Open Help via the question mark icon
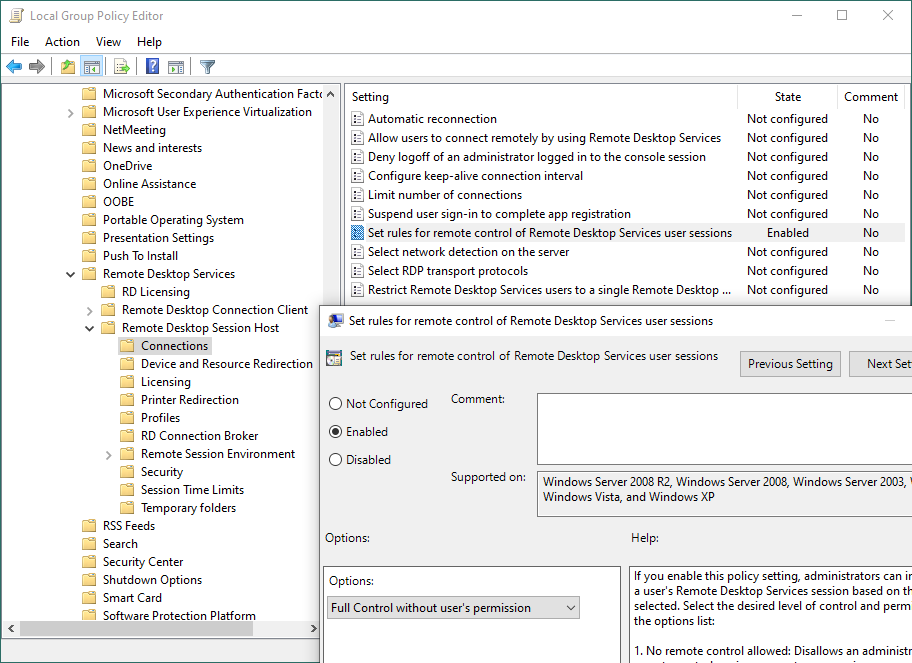The width and height of the screenshot is (912, 663). coord(152,66)
